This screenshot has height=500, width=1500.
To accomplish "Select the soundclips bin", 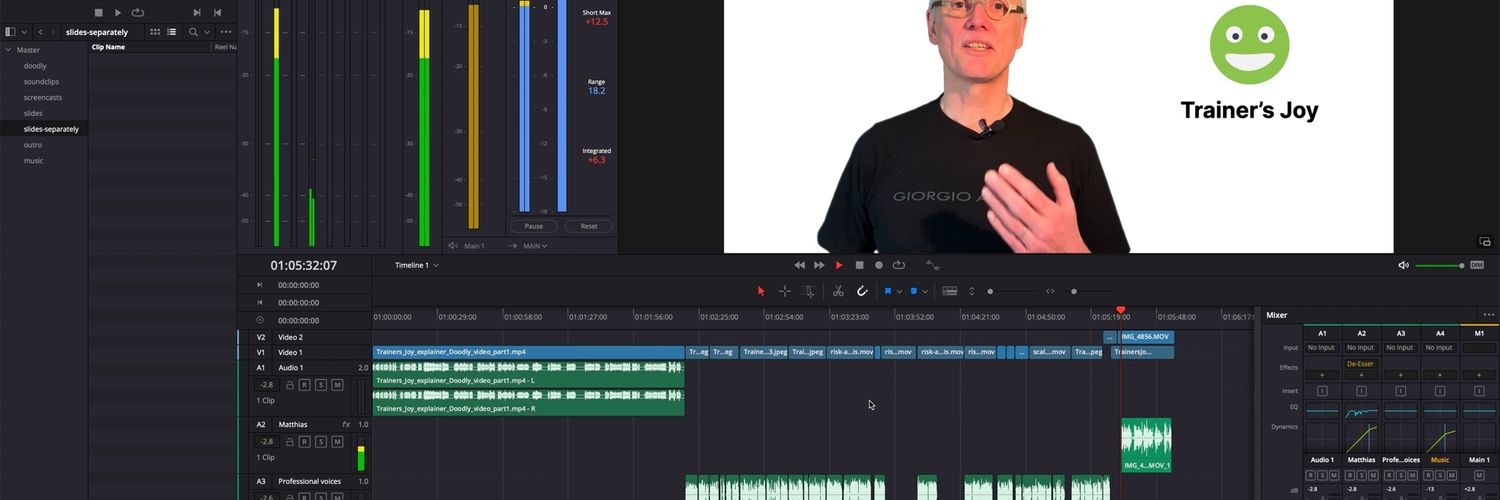I will pyautogui.click(x=41, y=81).
